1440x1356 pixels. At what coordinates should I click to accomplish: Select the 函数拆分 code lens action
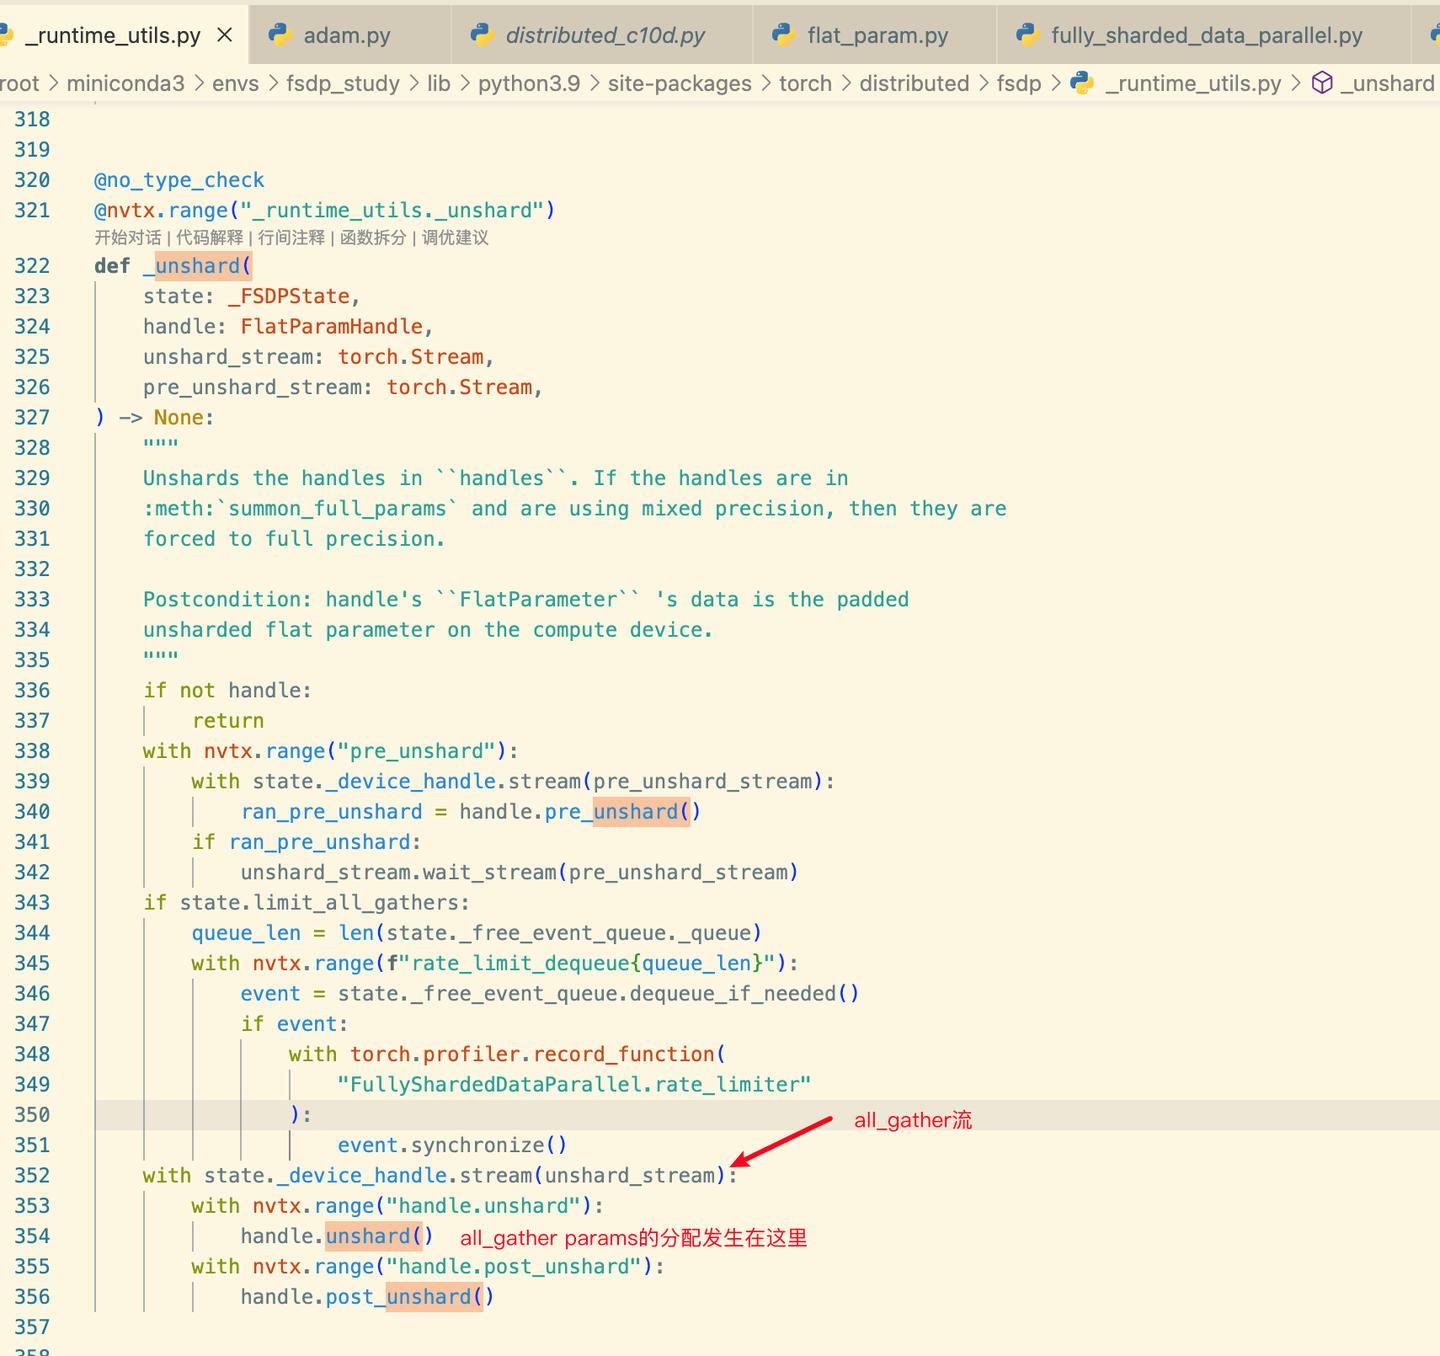click(373, 238)
